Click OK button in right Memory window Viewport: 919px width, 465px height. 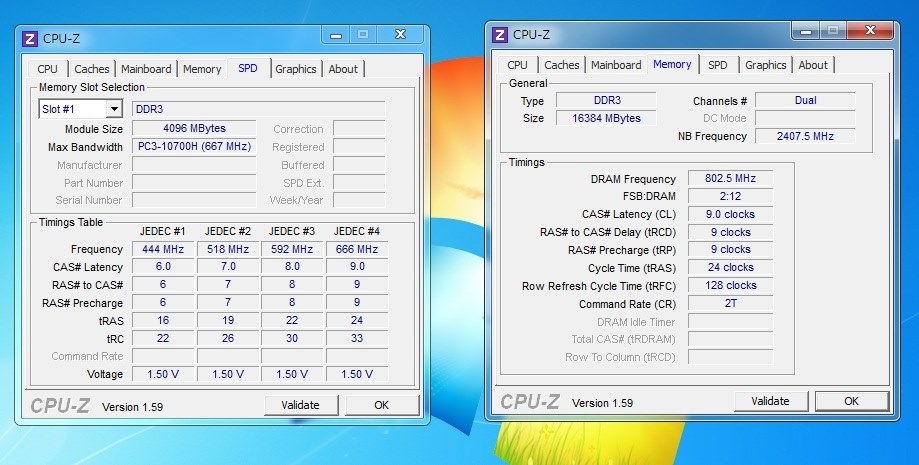pyautogui.click(x=852, y=401)
